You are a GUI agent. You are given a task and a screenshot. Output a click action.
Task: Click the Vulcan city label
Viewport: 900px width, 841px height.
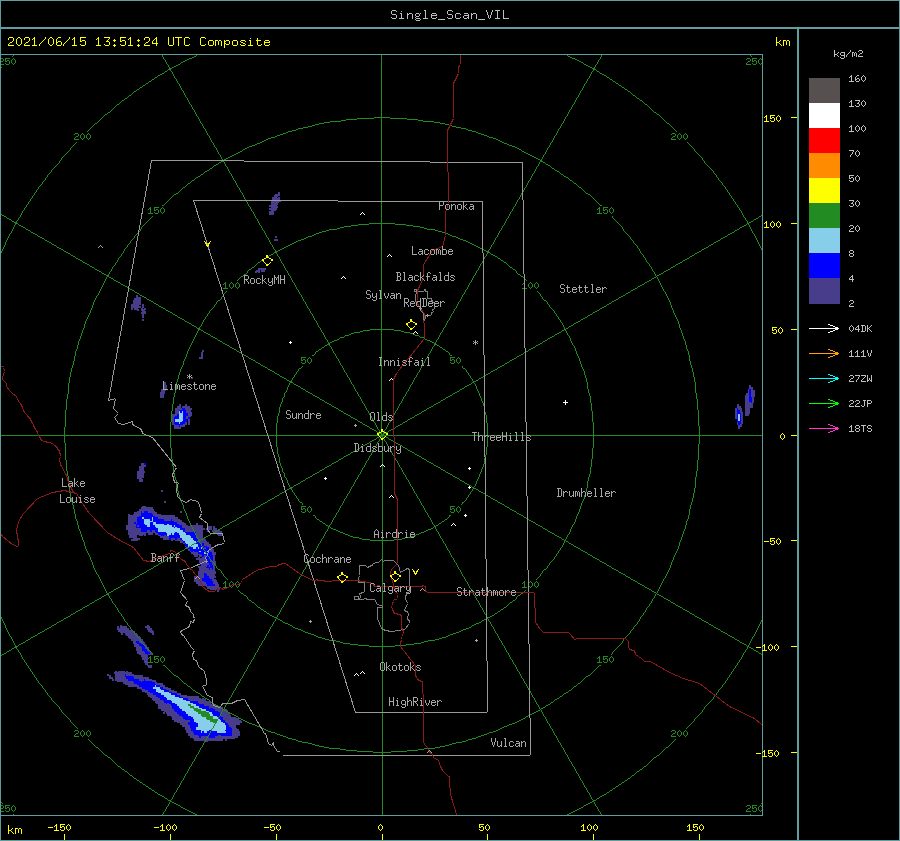pyautogui.click(x=509, y=743)
